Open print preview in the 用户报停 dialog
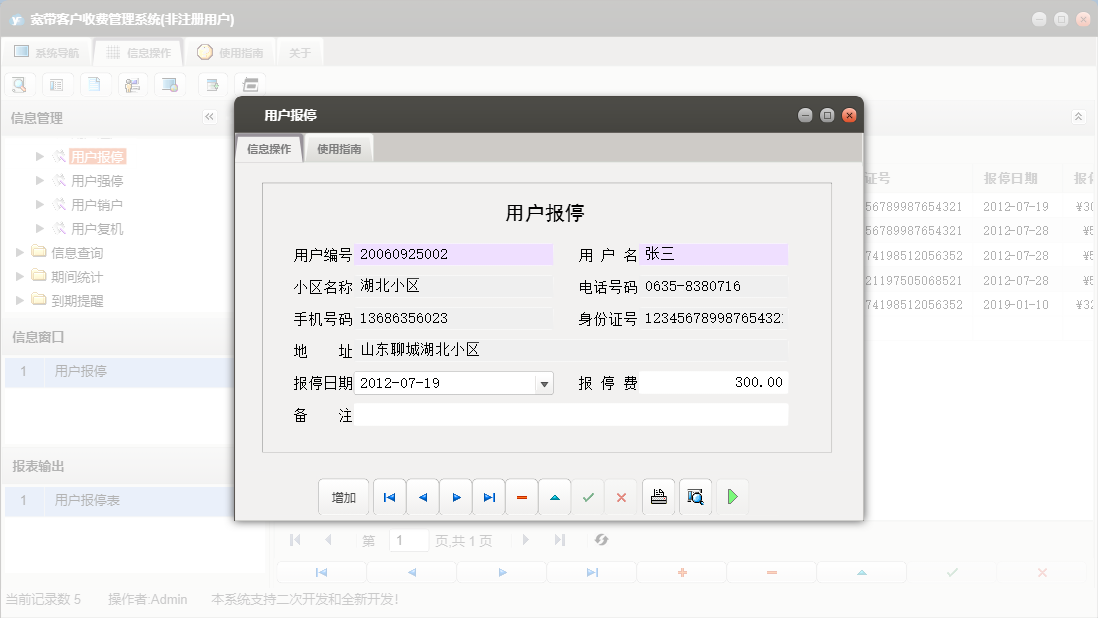Image resolution: width=1098 pixels, height=618 pixels. (695, 497)
